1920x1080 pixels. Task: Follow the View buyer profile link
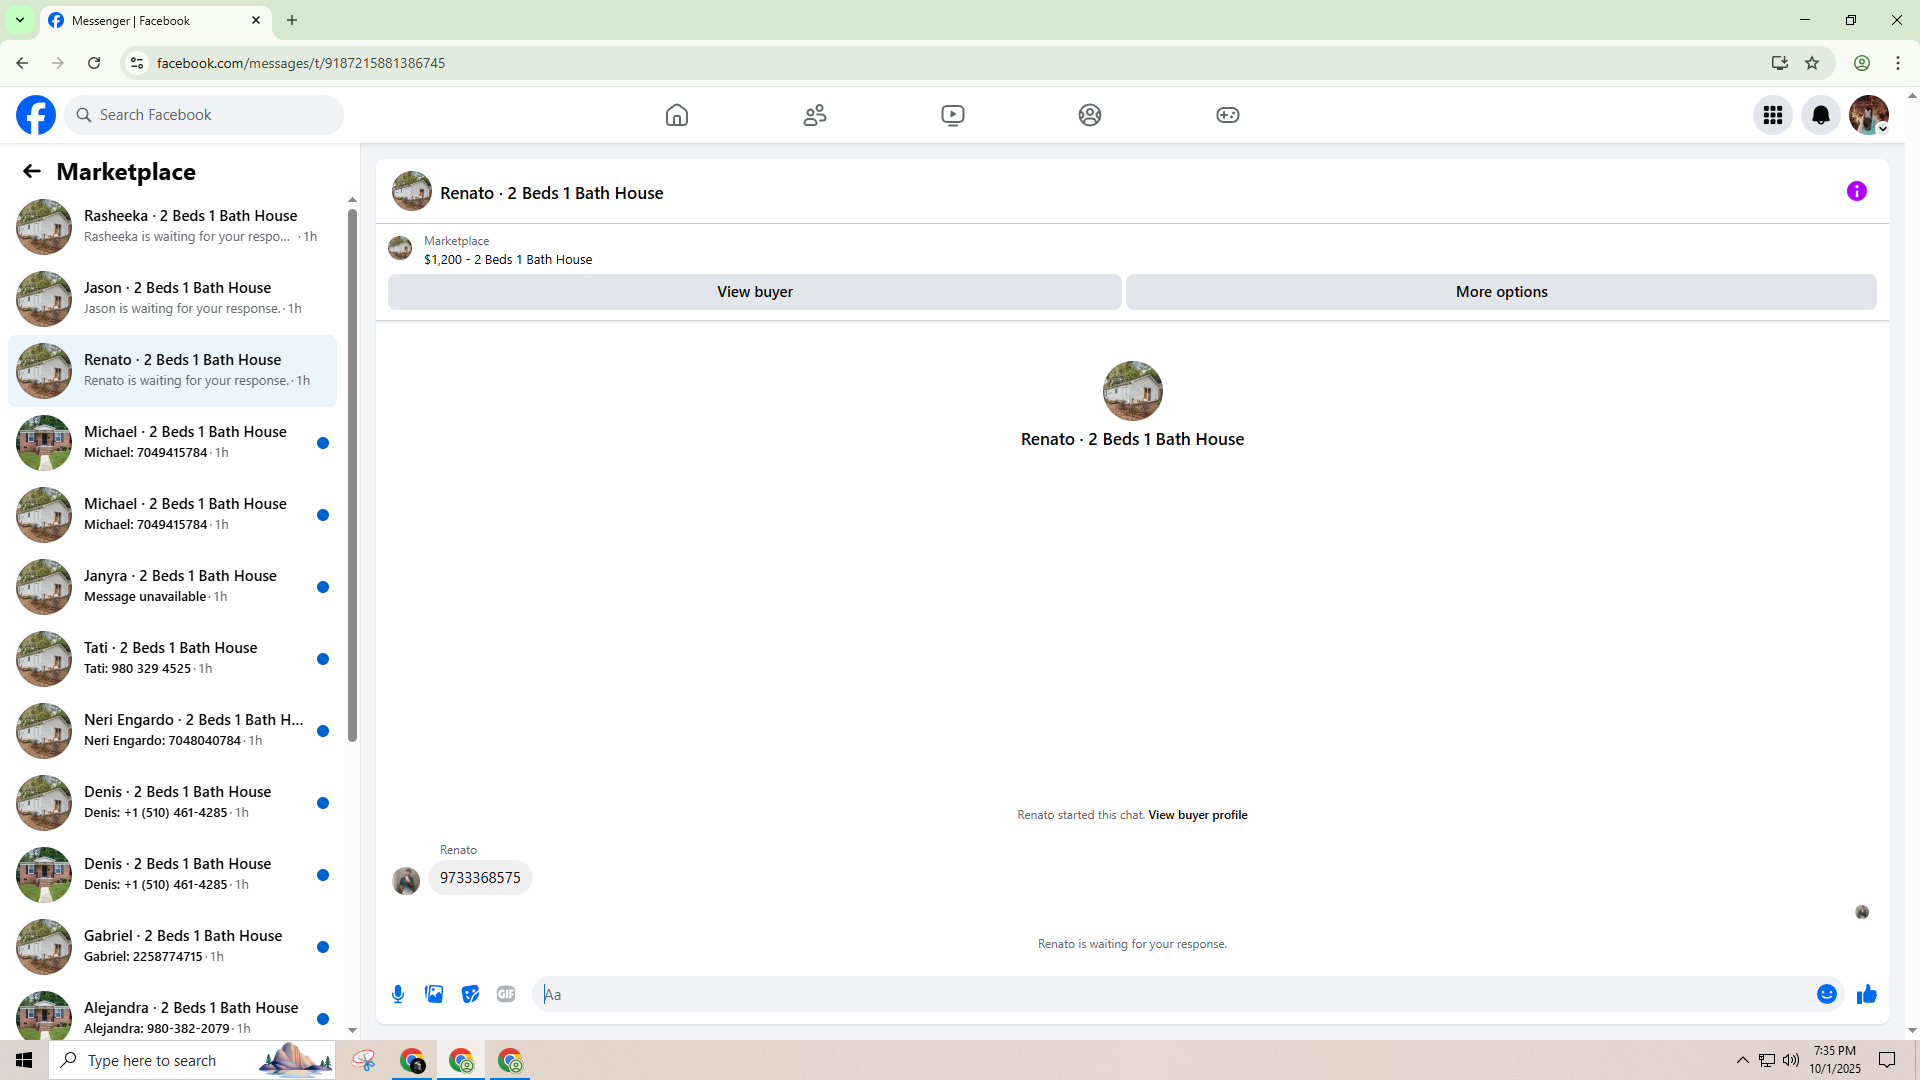coord(1198,815)
